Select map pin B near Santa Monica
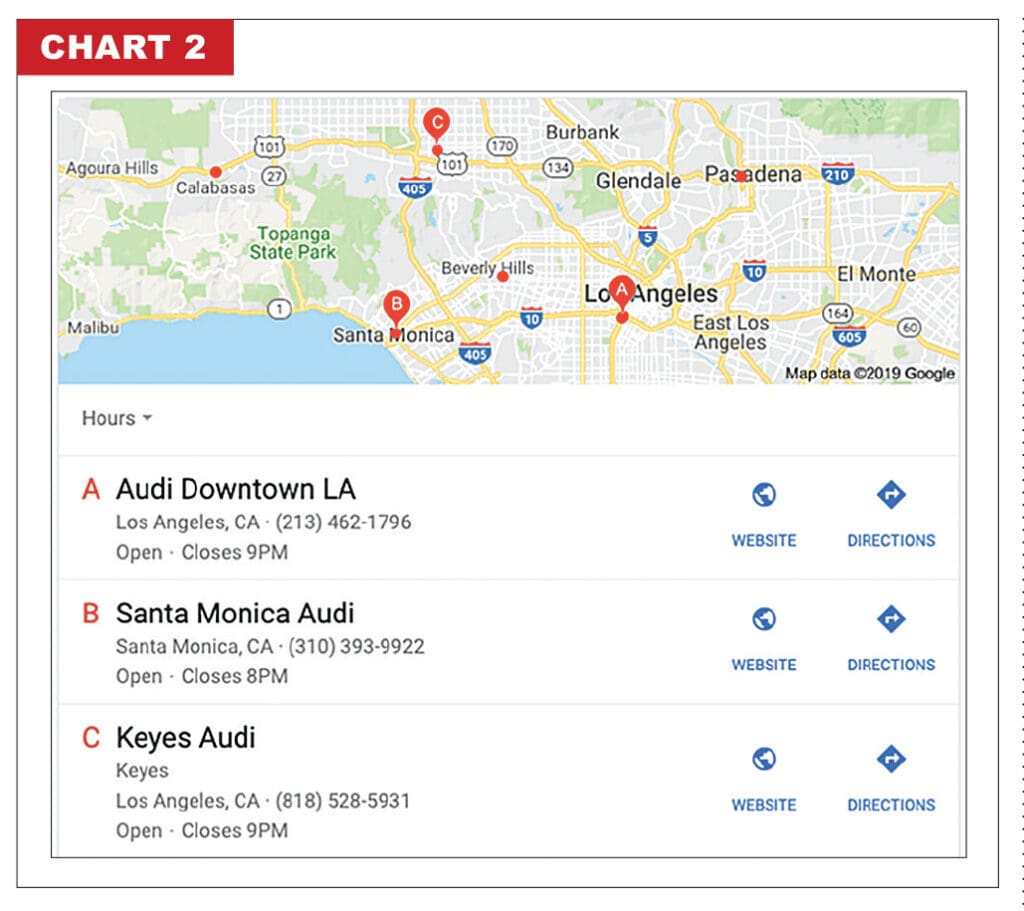Screen dimensions: 1024x911 click(396, 308)
